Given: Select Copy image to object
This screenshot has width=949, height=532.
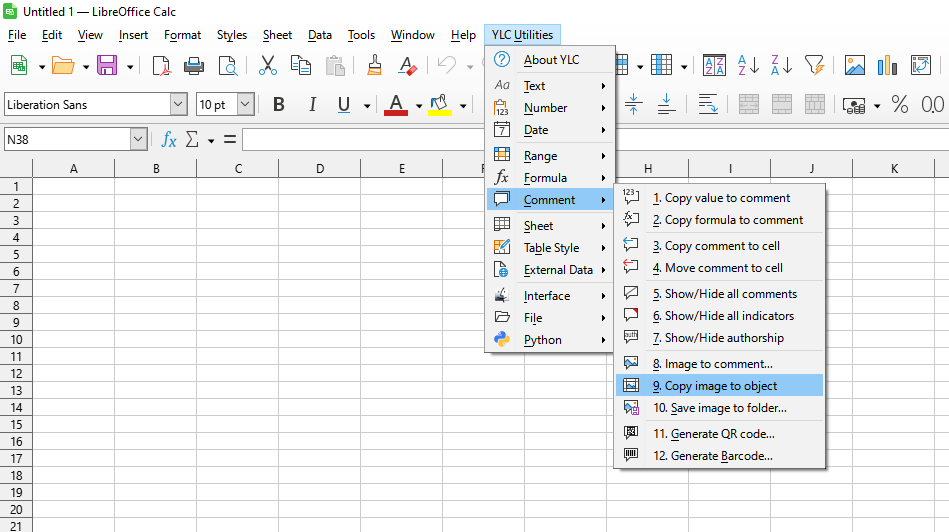Looking at the screenshot, I should click(x=720, y=386).
